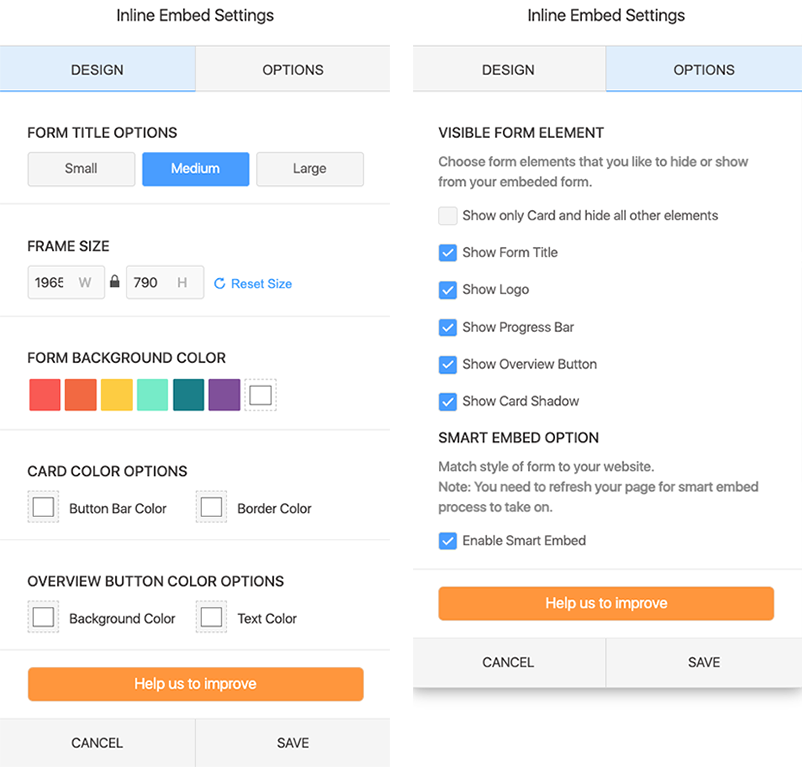Pick the purple form background color
The image size is (802, 767).
(x=224, y=395)
